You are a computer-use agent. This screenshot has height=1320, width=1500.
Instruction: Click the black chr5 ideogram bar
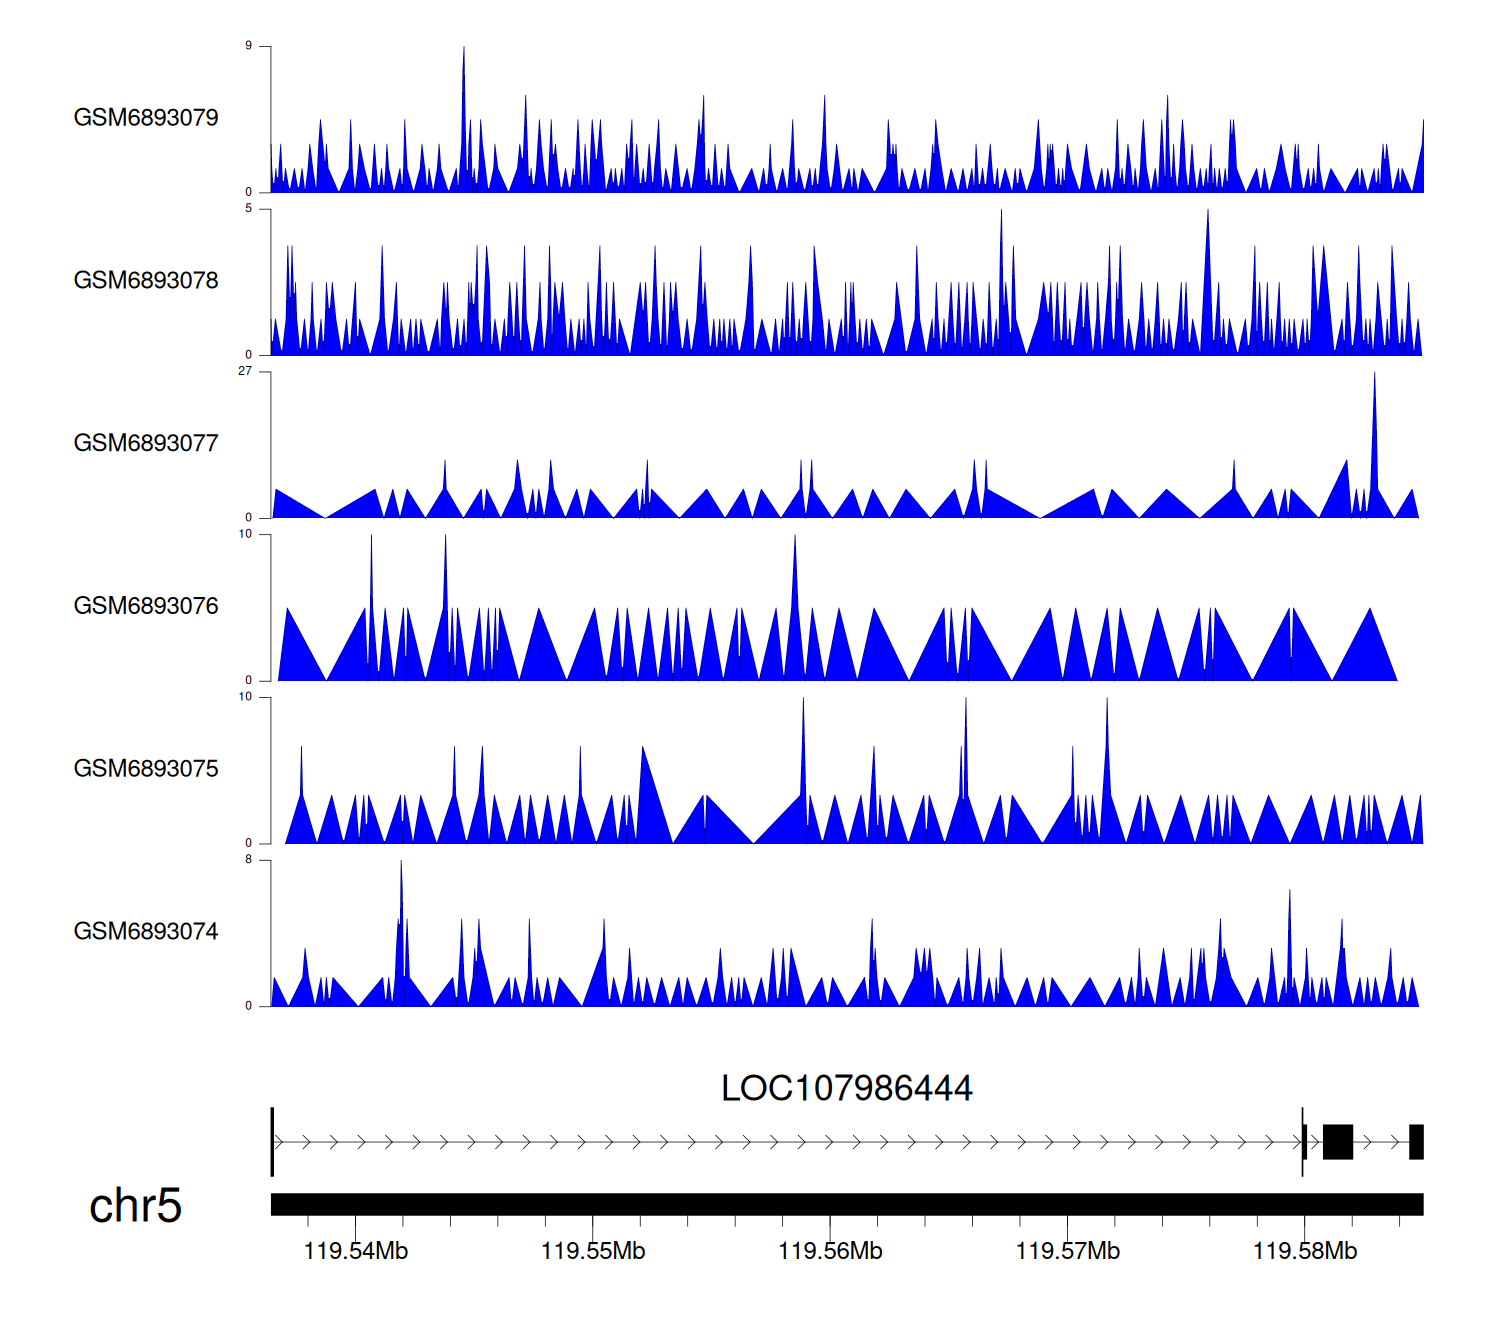pos(846,1204)
